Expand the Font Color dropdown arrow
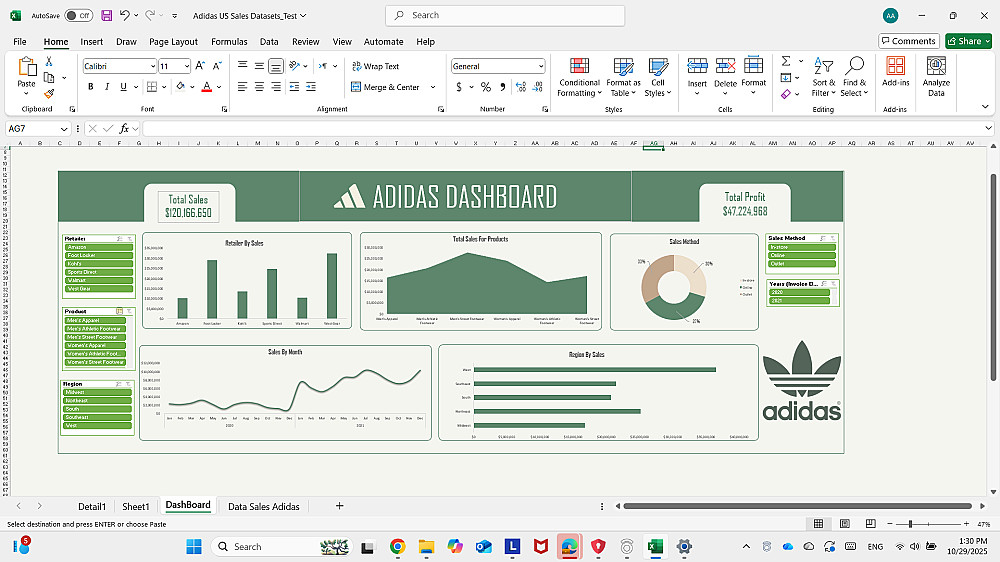 click(219, 87)
